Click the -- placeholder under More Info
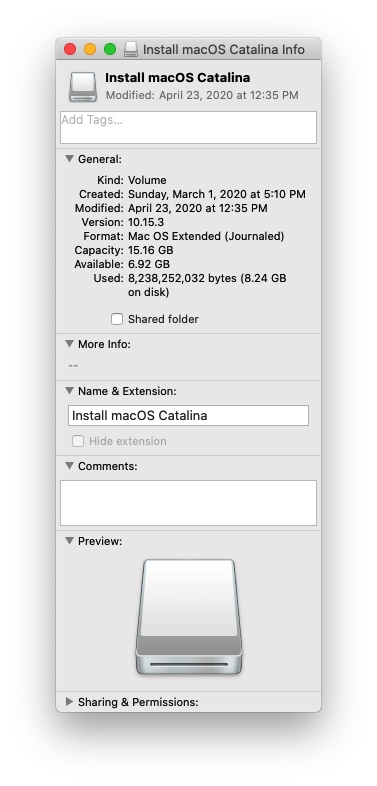 tap(73, 365)
